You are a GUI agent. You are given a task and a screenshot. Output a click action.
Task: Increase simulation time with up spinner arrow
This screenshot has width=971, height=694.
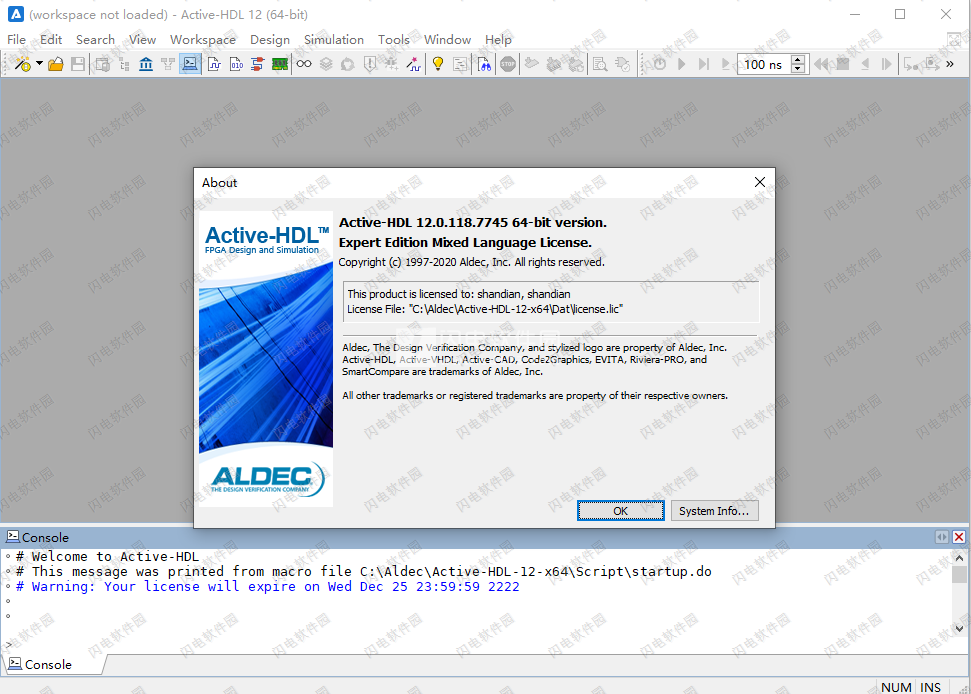pyautogui.click(x=798, y=59)
